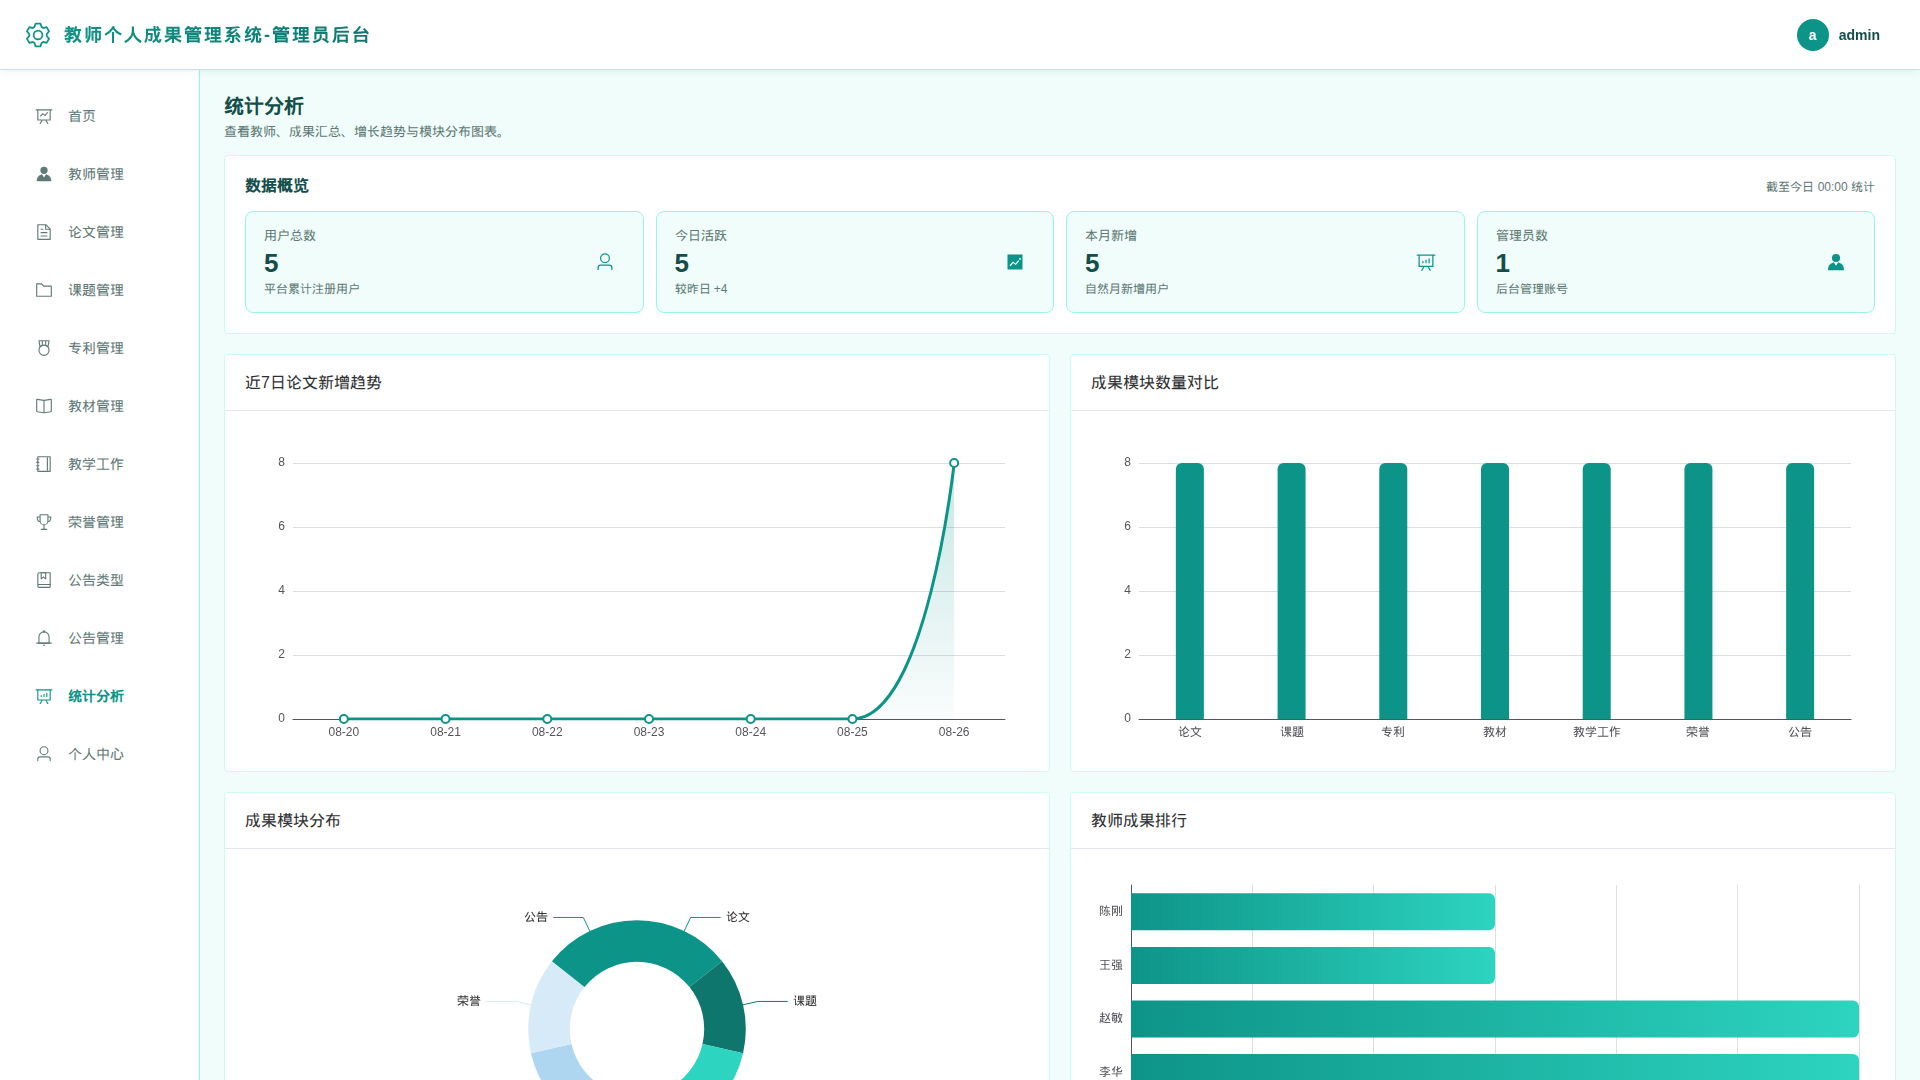This screenshot has height=1080, width=1920.
Task: Click the 成果模块数量对比 chart title
Action: coord(1155,383)
